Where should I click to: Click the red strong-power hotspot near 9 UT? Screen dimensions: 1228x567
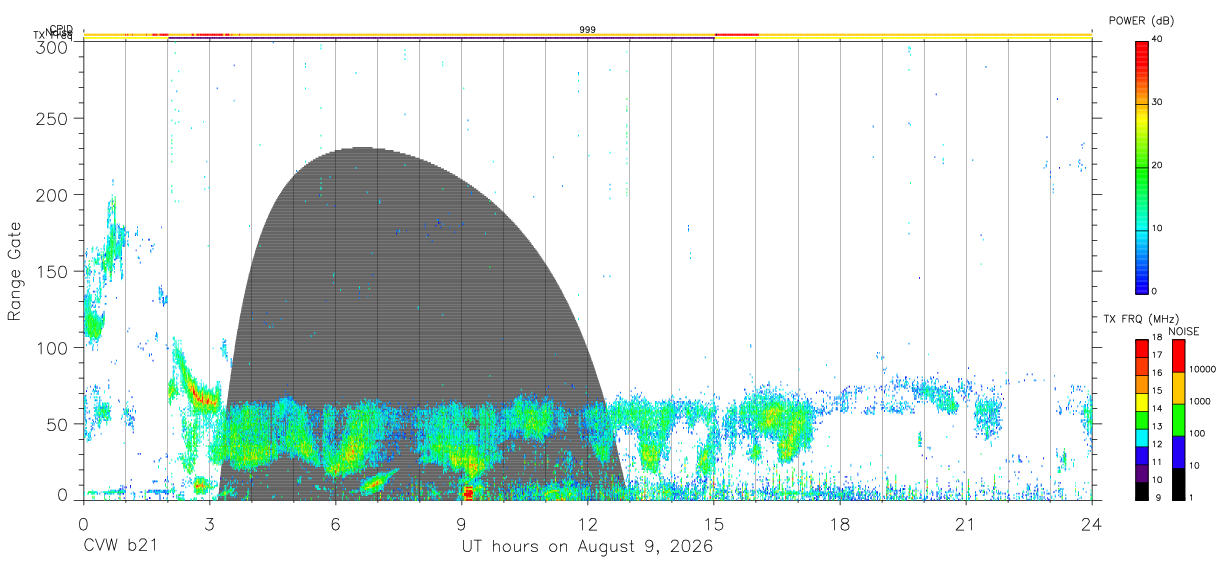[469, 492]
